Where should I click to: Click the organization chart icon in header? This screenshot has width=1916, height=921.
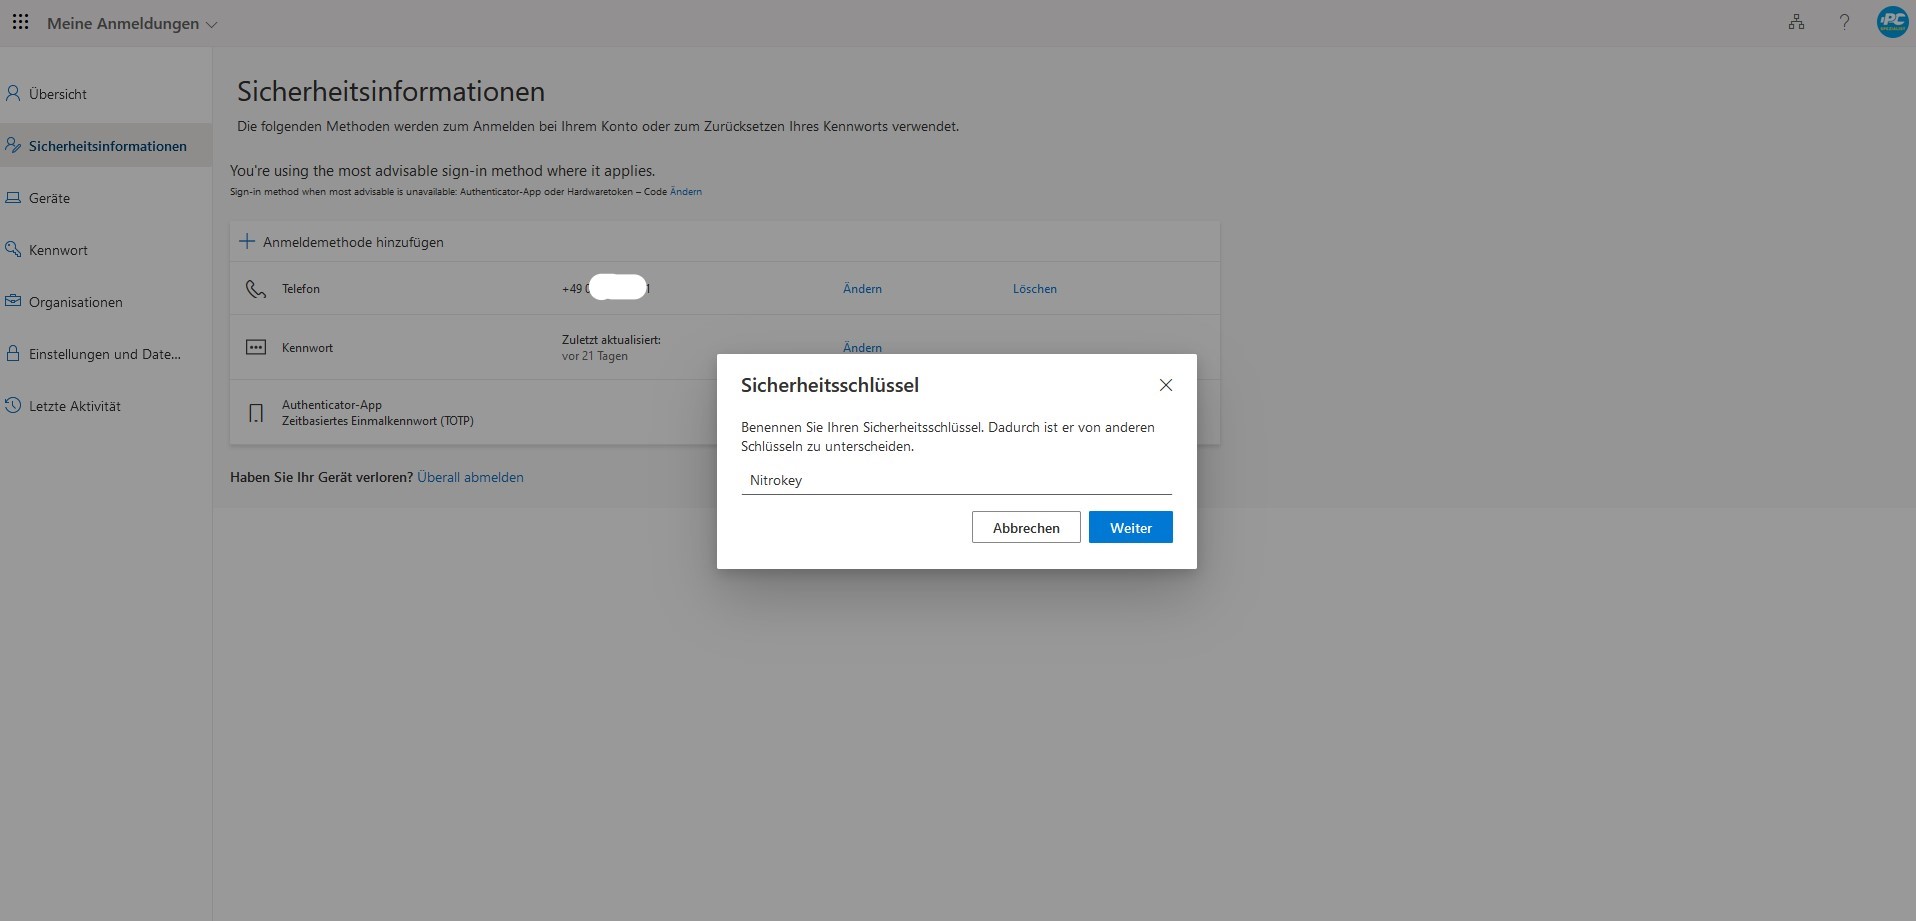pos(1796,22)
